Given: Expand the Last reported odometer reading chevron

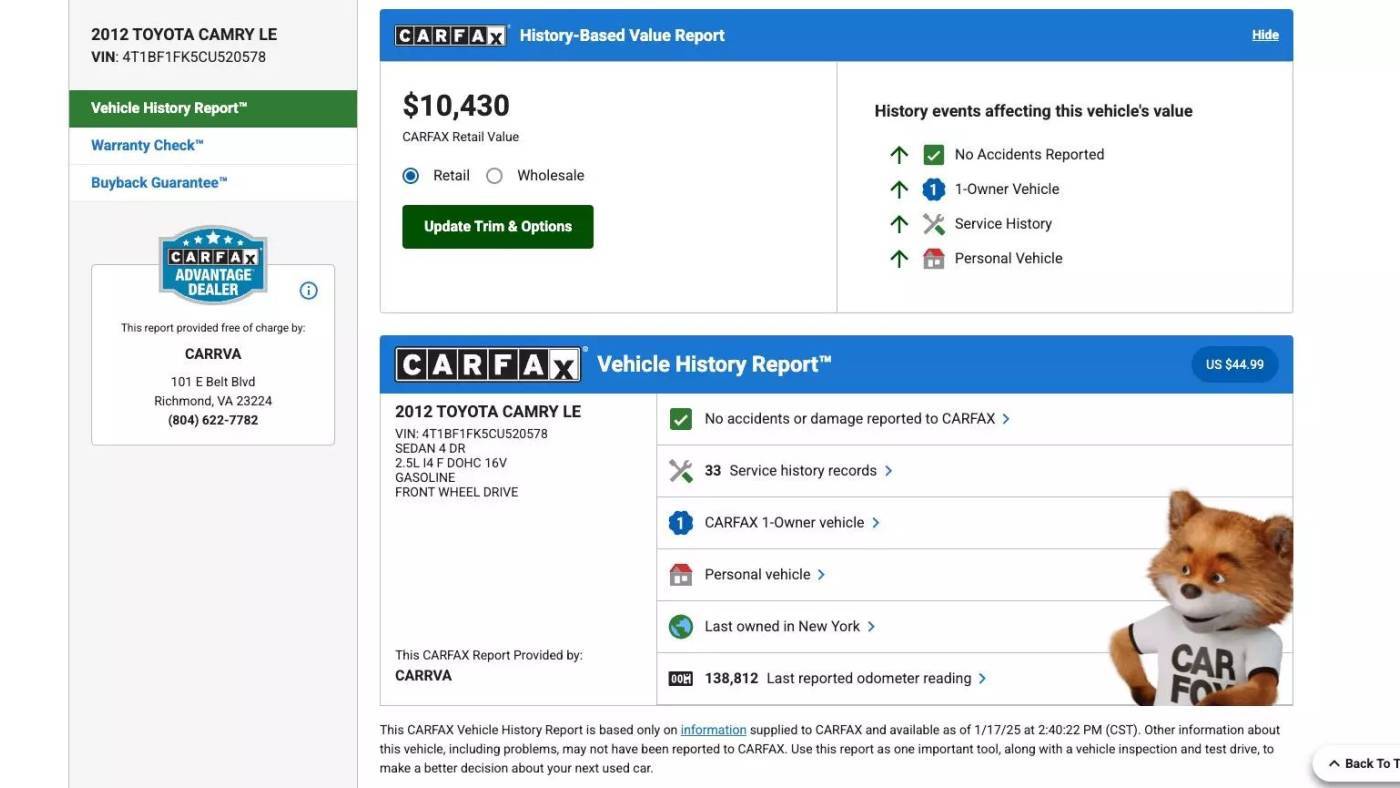Looking at the screenshot, I should coord(982,679).
